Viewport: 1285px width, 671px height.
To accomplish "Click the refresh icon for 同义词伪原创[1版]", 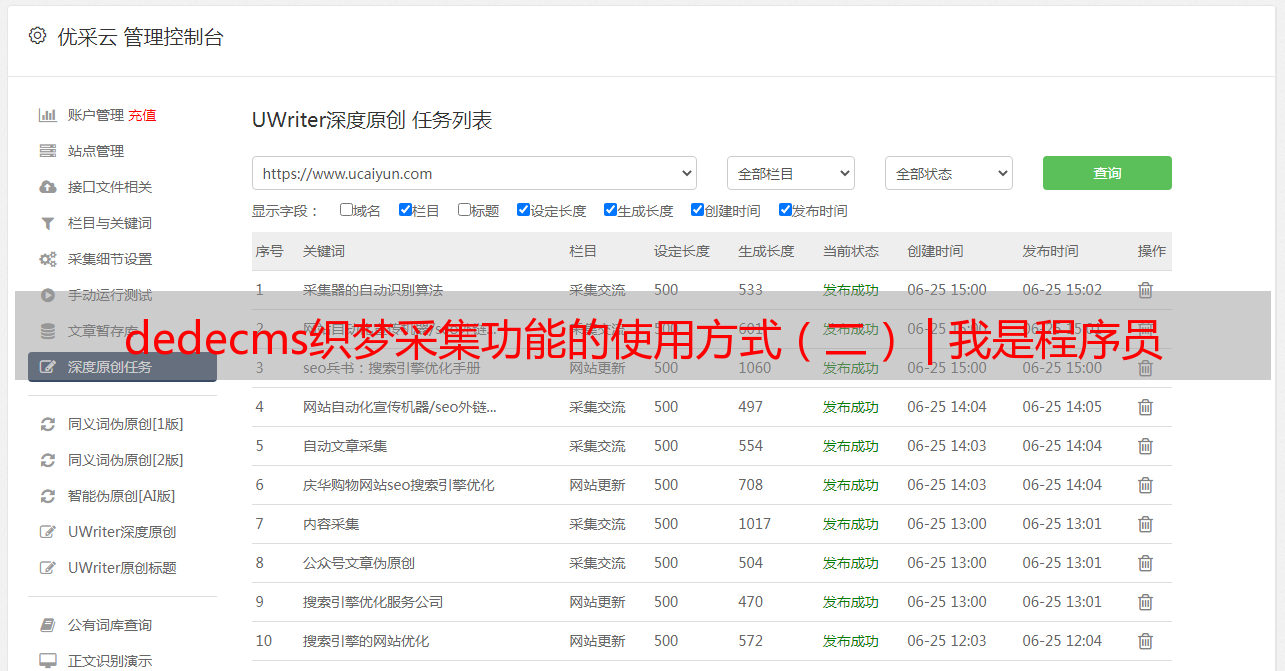I will point(47,424).
